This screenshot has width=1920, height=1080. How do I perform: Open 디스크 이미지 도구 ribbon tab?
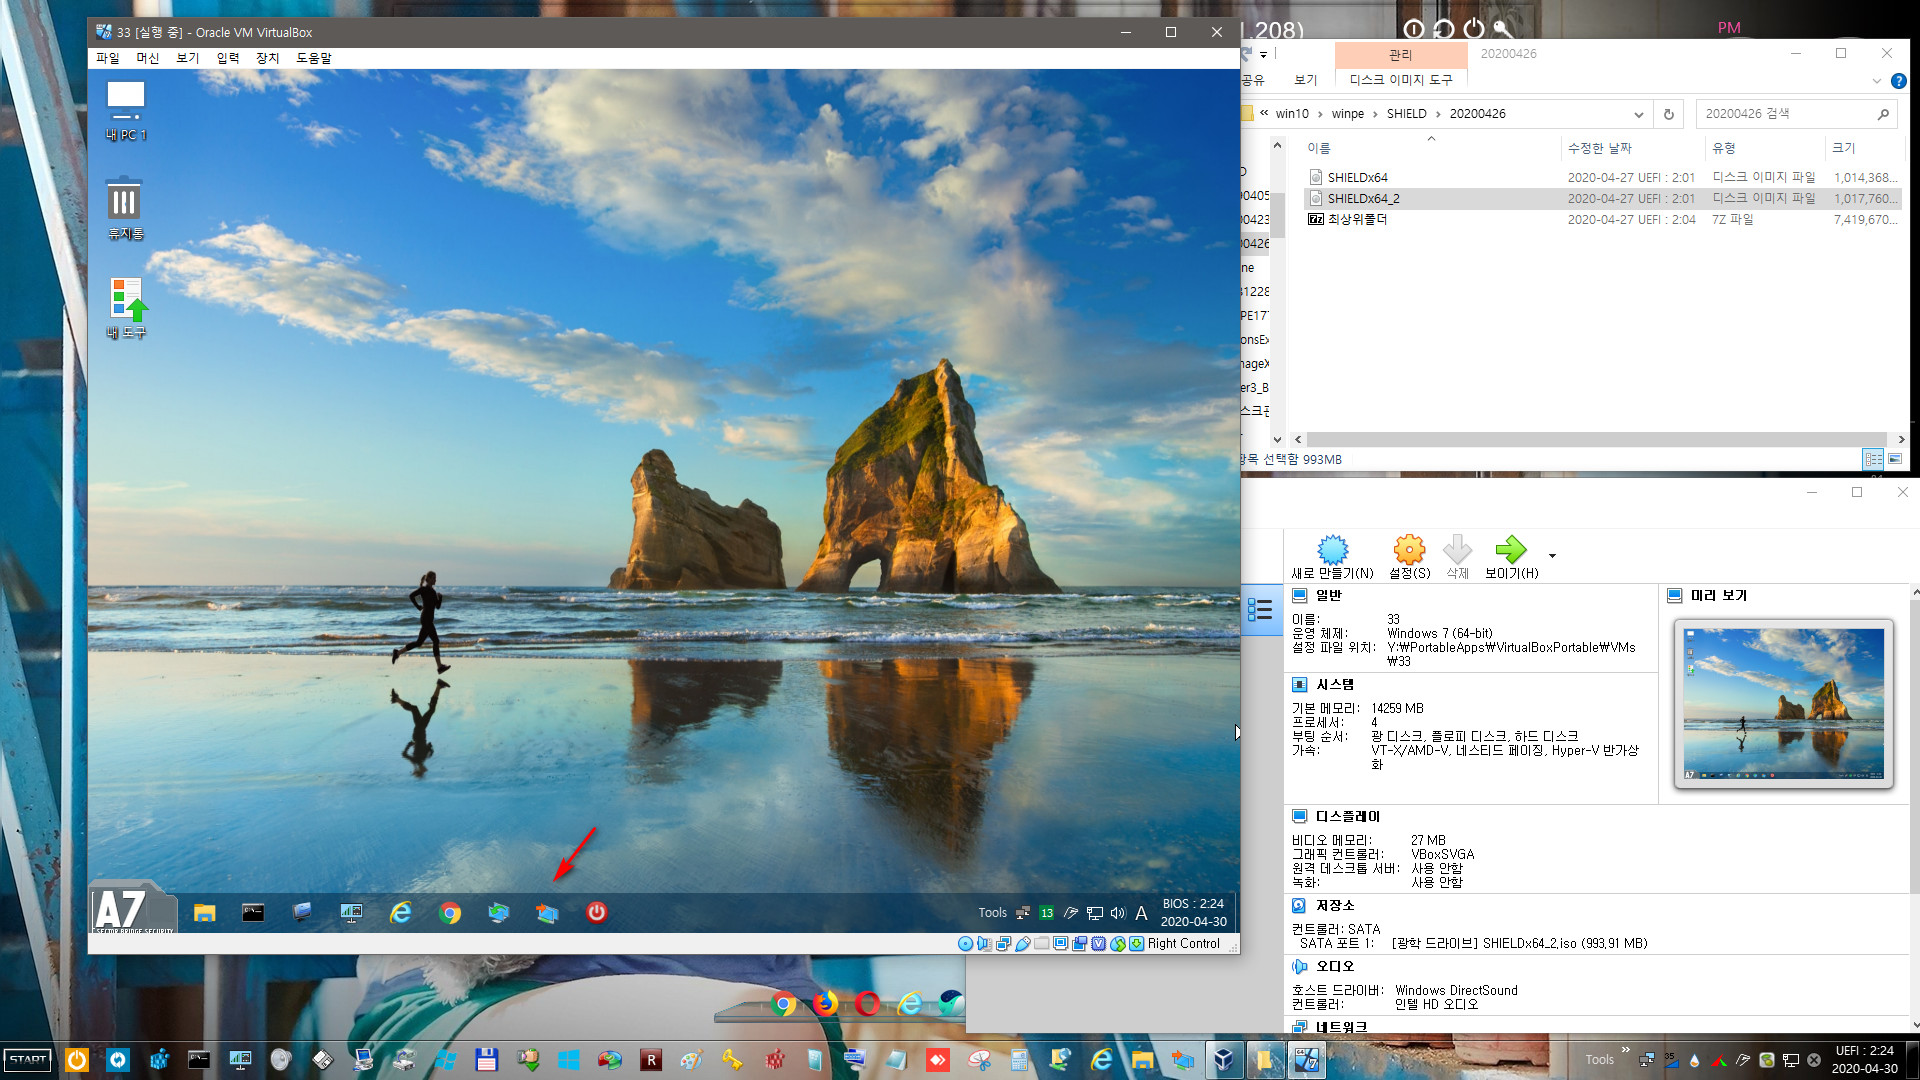(1400, 79)
